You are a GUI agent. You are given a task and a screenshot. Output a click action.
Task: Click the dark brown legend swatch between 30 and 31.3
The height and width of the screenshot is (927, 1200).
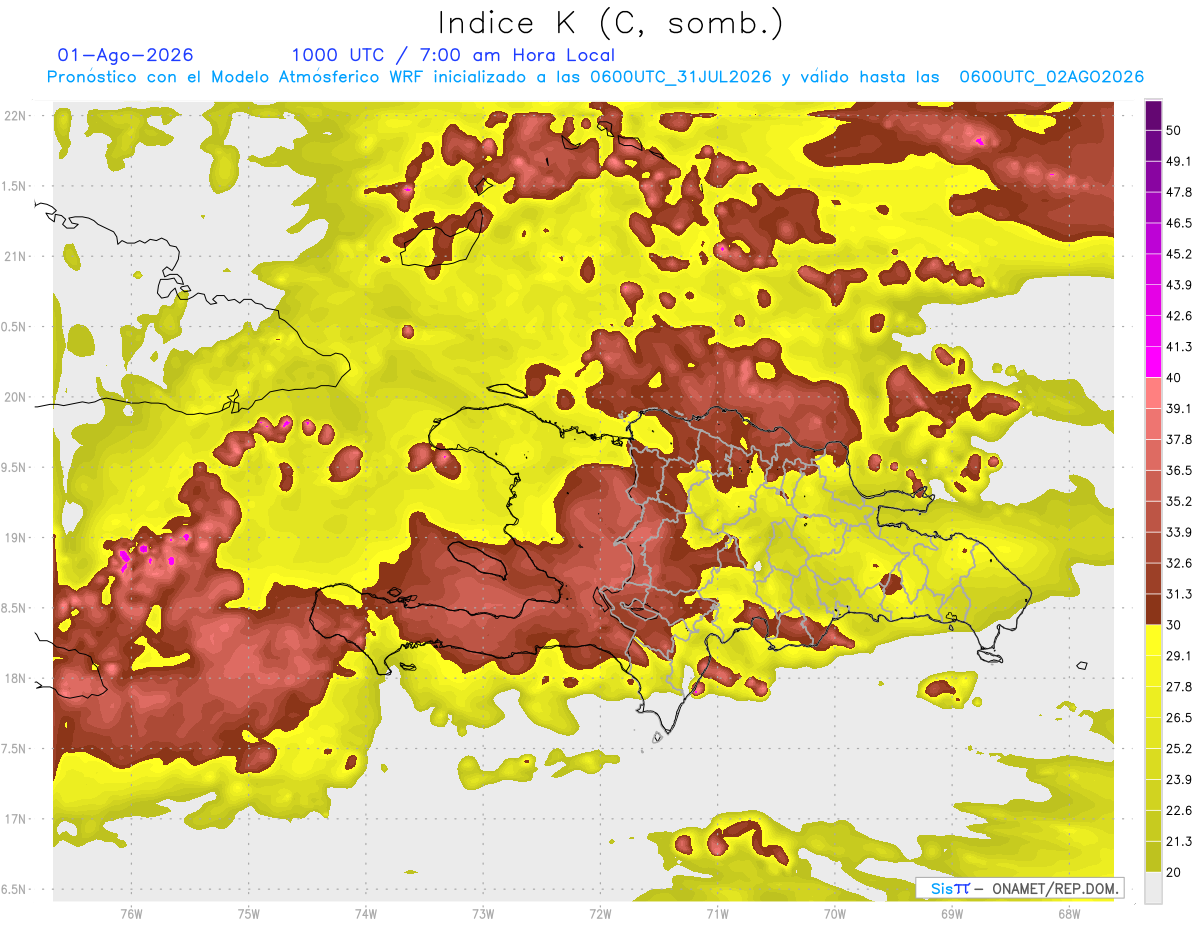tap(1153, 609)
